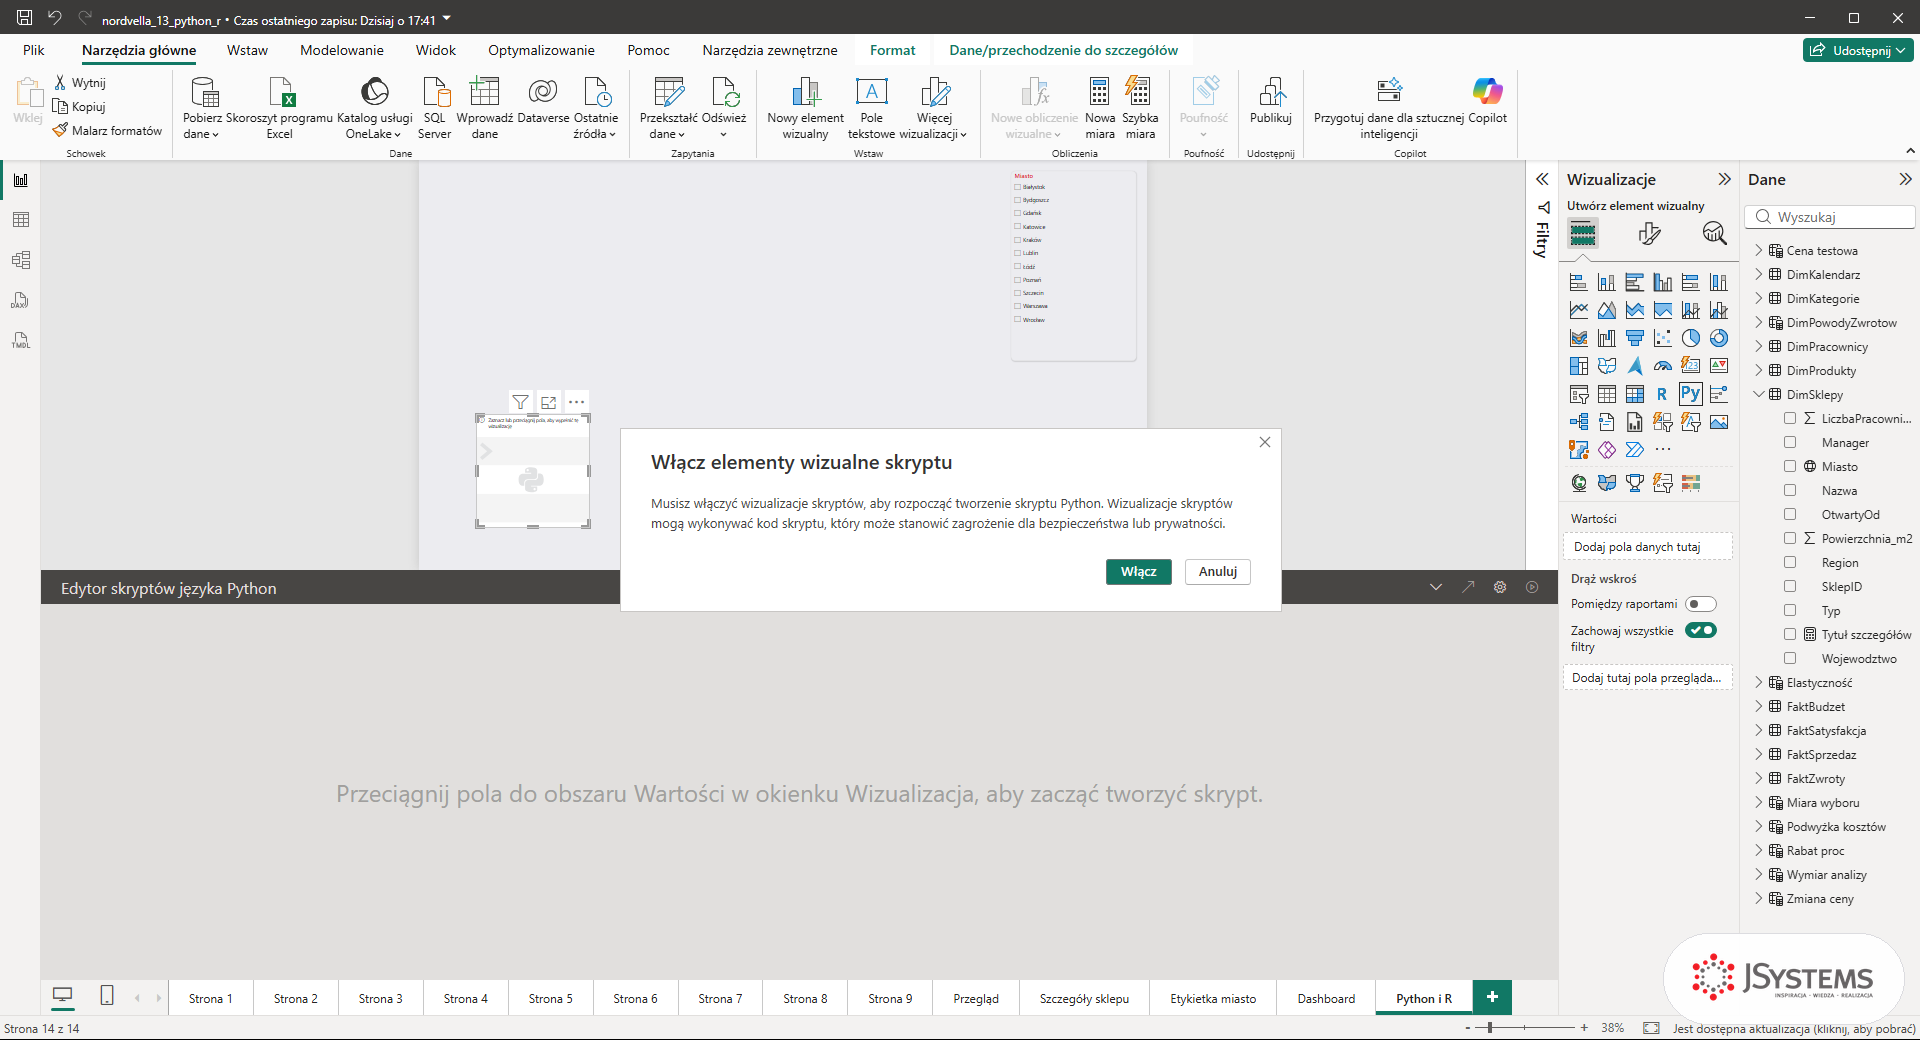The height and width of the screenshot is (1040, 1920).
Task: Click the Wyszukaj search field in Dane
Action: click(x=1830, y=217)
